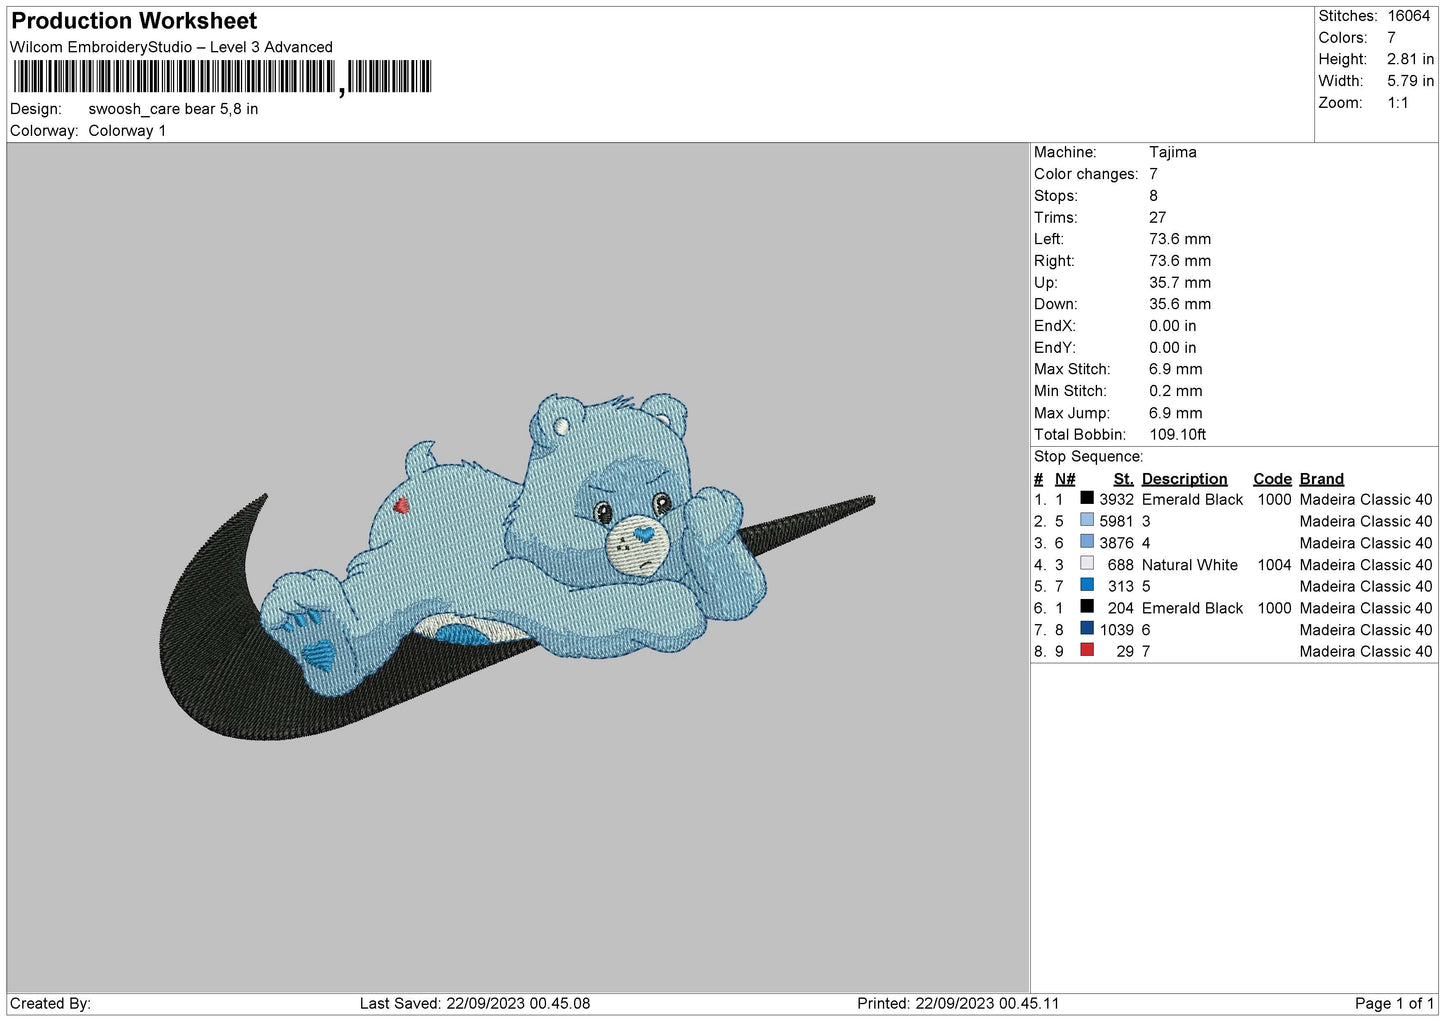
Task: Click the Page 1 of 1 footer label
Action: (1394, 1003)
